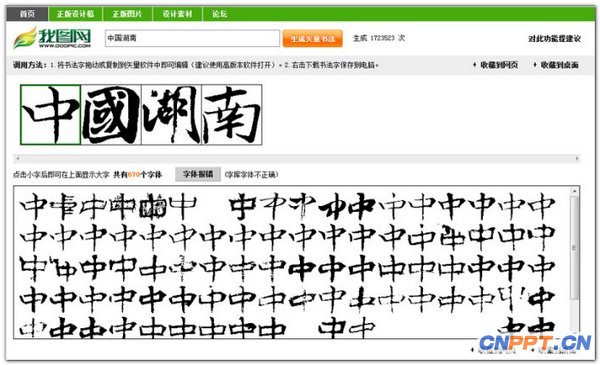Open the 首页 home tab
The width and height of the screenshot is (600, 365).
27,14
